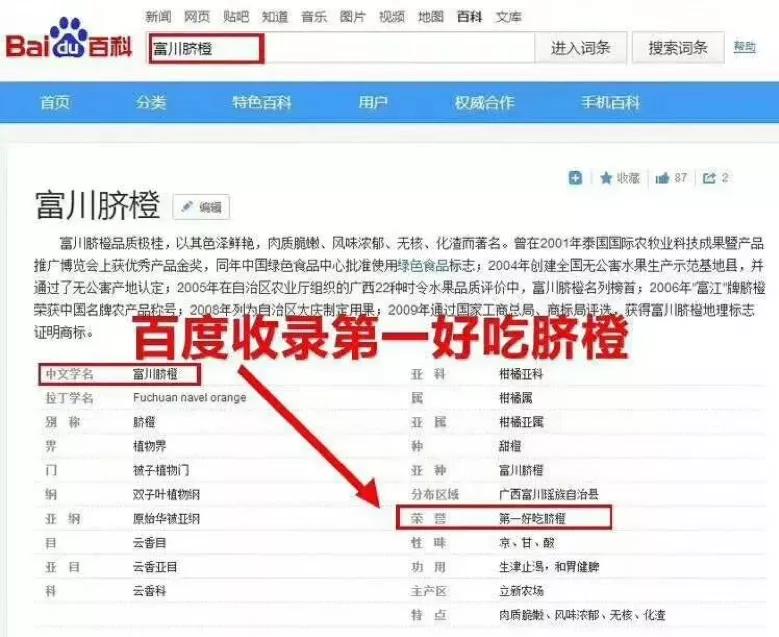The height and width of the screenshot is (637, 779).
Task: Open the 图片 link in top bar
Action: [x=353, y=17]
